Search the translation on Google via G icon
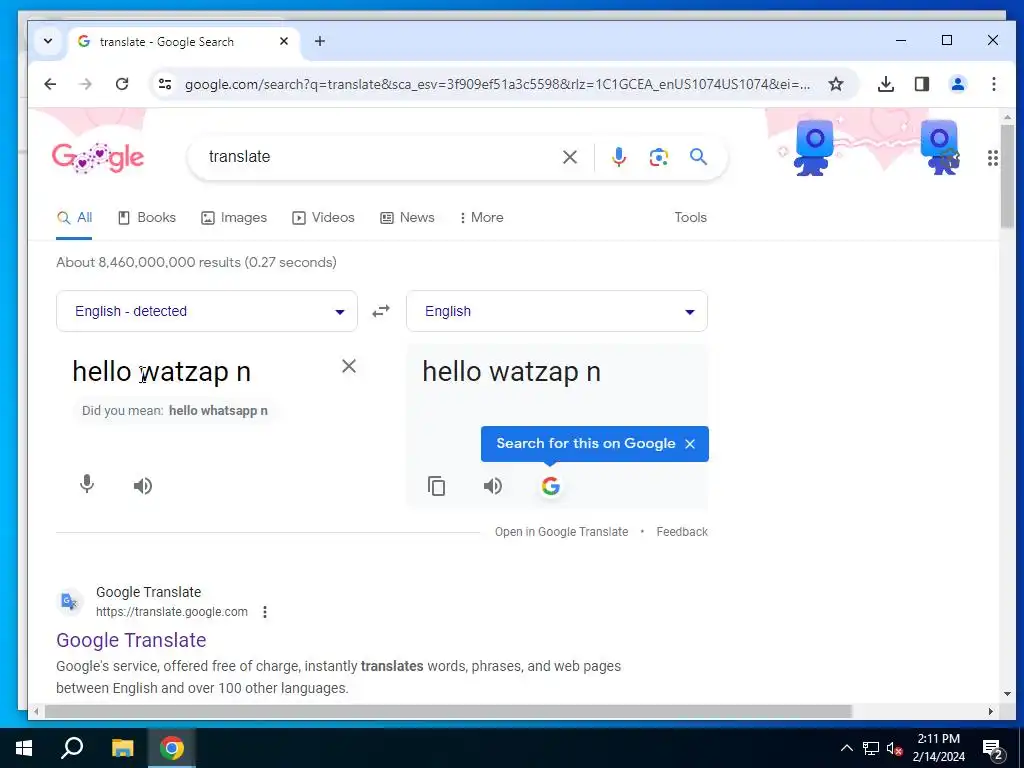The width and height of the screenshot is (1024, 768). click(x=551, y=486)
